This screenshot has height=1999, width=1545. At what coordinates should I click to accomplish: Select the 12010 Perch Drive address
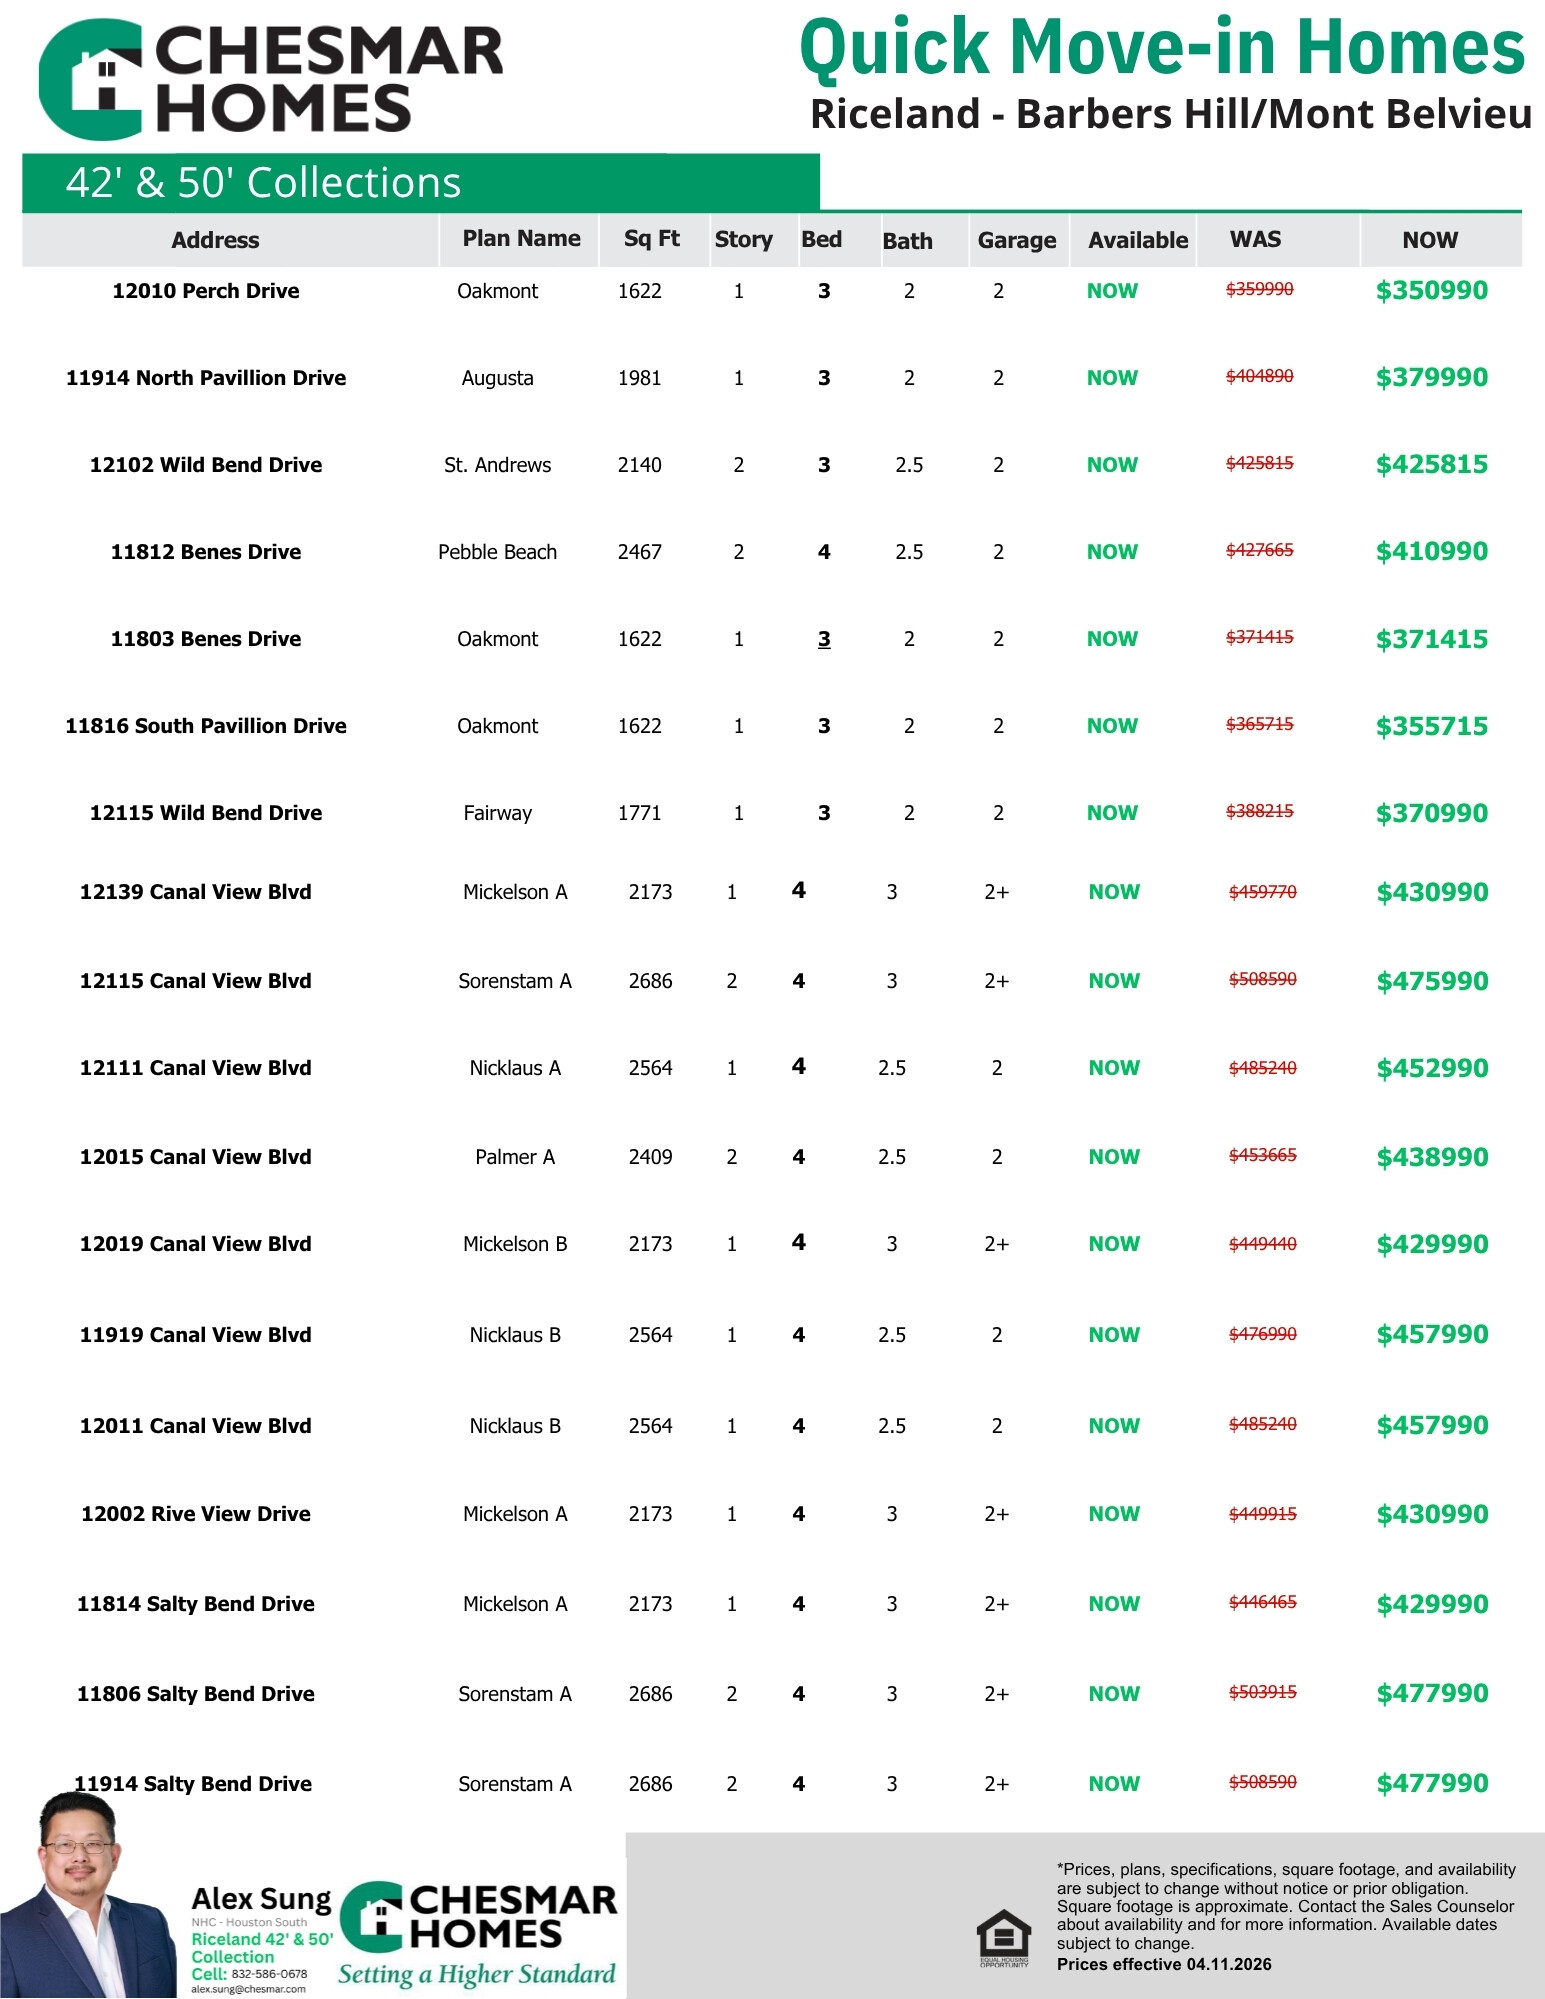pos(206,291)
